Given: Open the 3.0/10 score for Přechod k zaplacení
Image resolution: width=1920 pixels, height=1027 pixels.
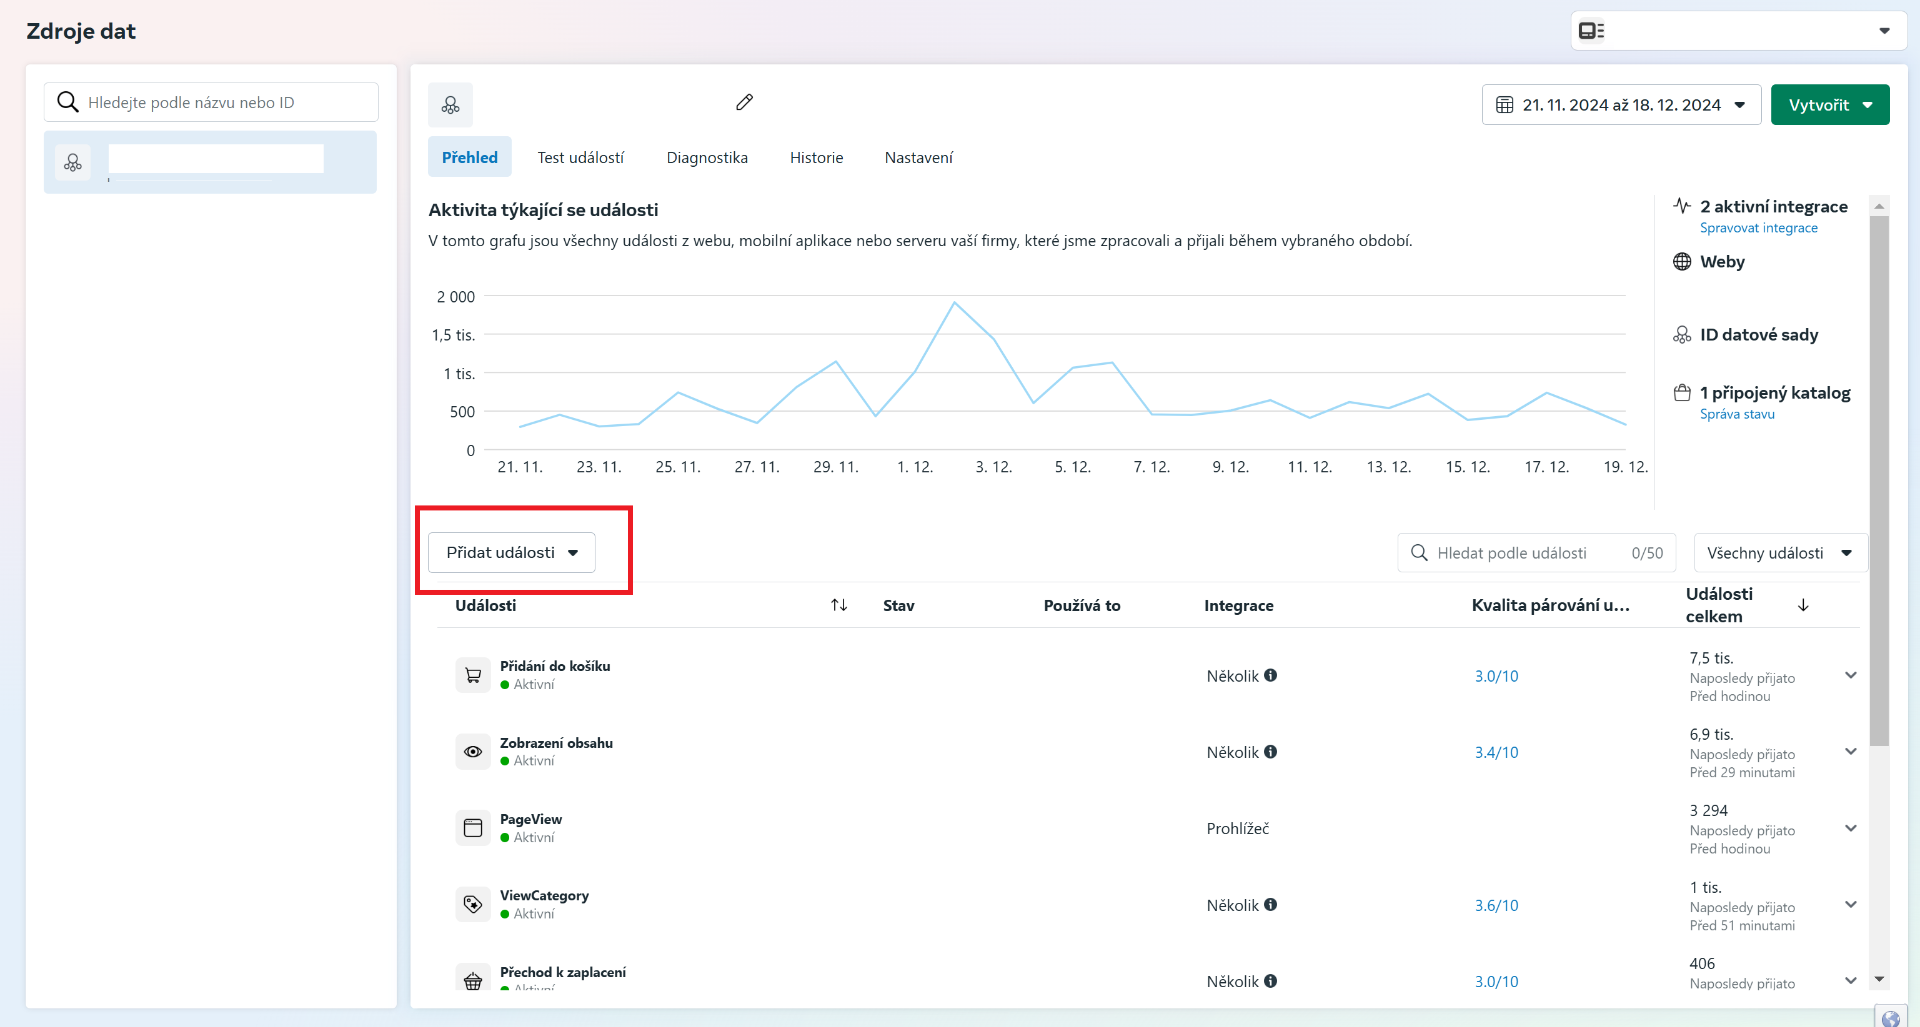Looking at the screenshot, I should click(1496, 982).
